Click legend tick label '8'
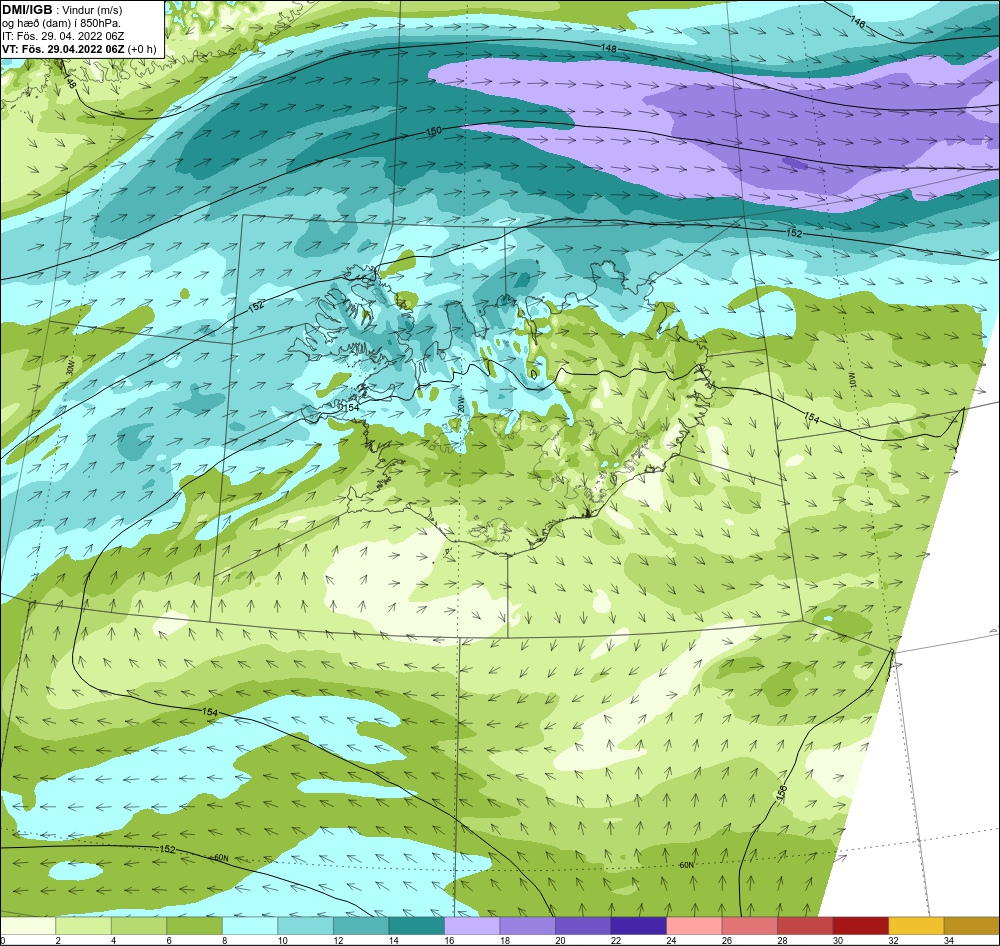1000x946 pixels. pos(224,940)
